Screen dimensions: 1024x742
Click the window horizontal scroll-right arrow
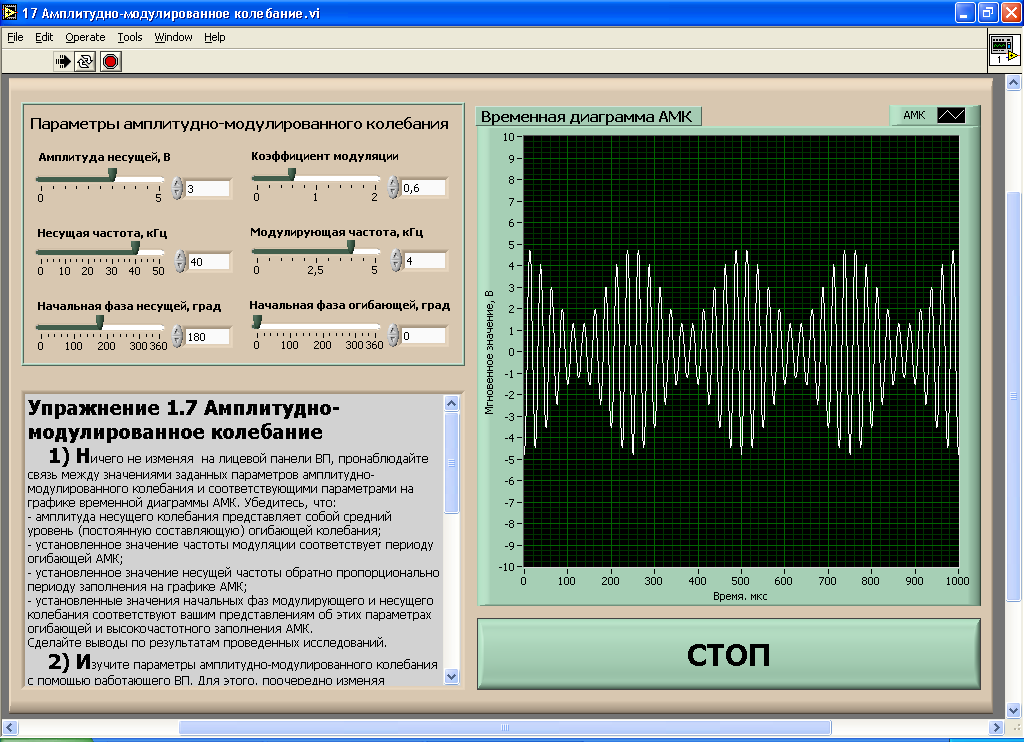(995, 727)
